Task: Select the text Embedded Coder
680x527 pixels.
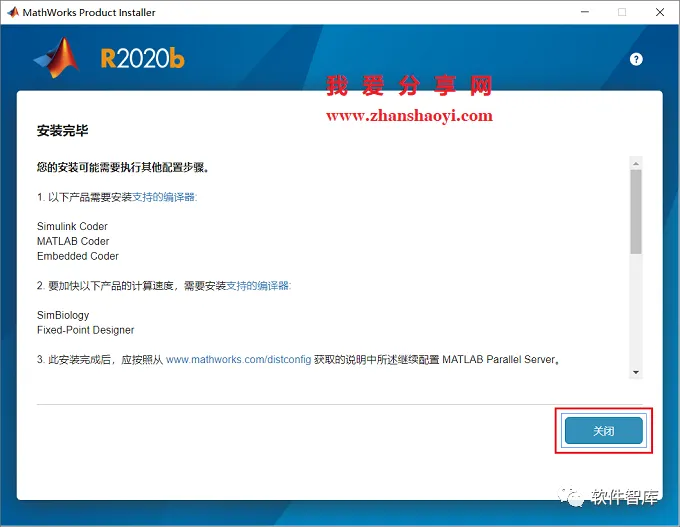Action: point(78,256)
